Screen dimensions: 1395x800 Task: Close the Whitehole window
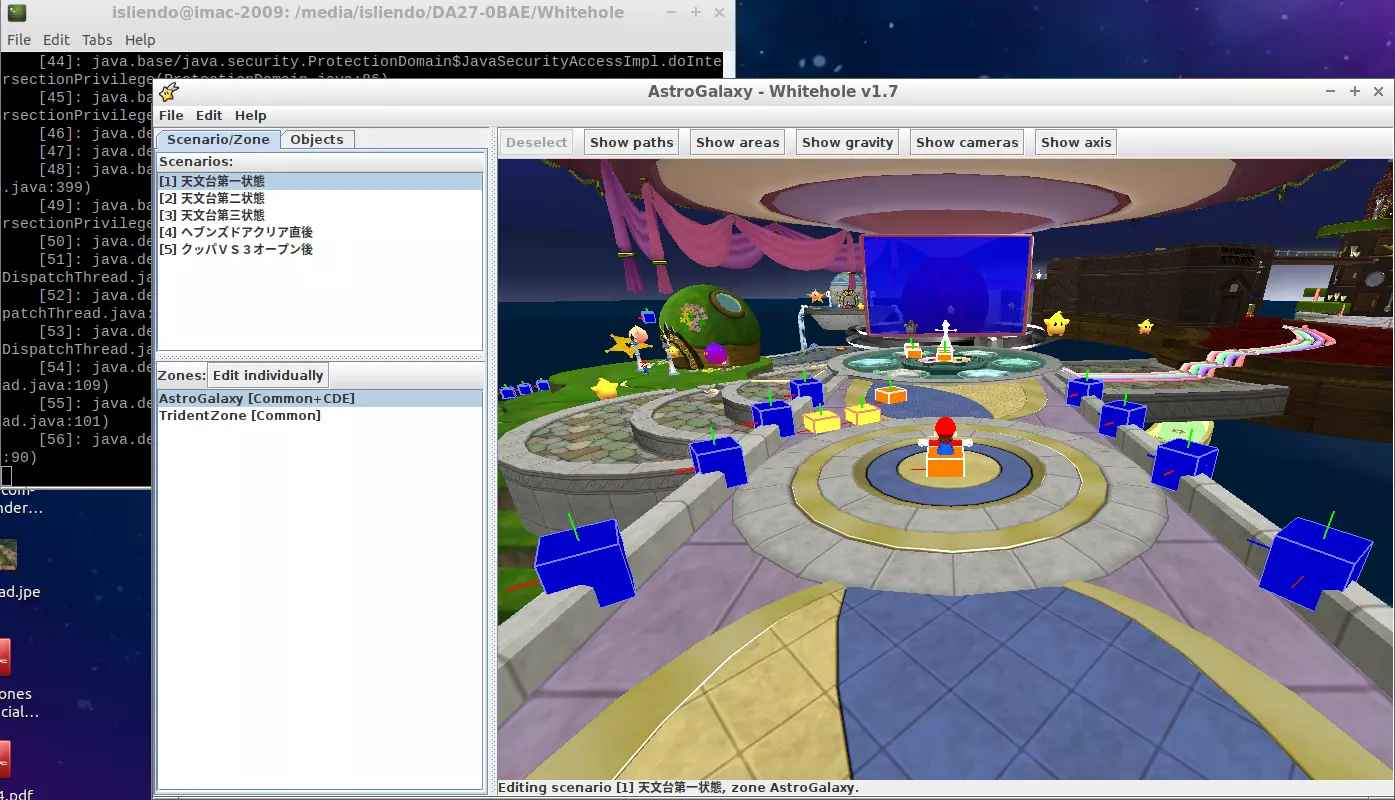coord(1380,91)
